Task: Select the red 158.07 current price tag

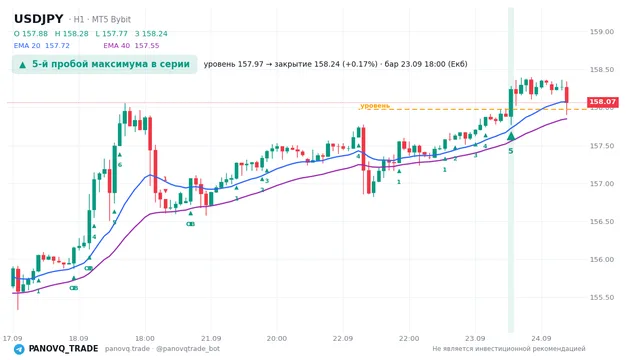Action: 602,102
